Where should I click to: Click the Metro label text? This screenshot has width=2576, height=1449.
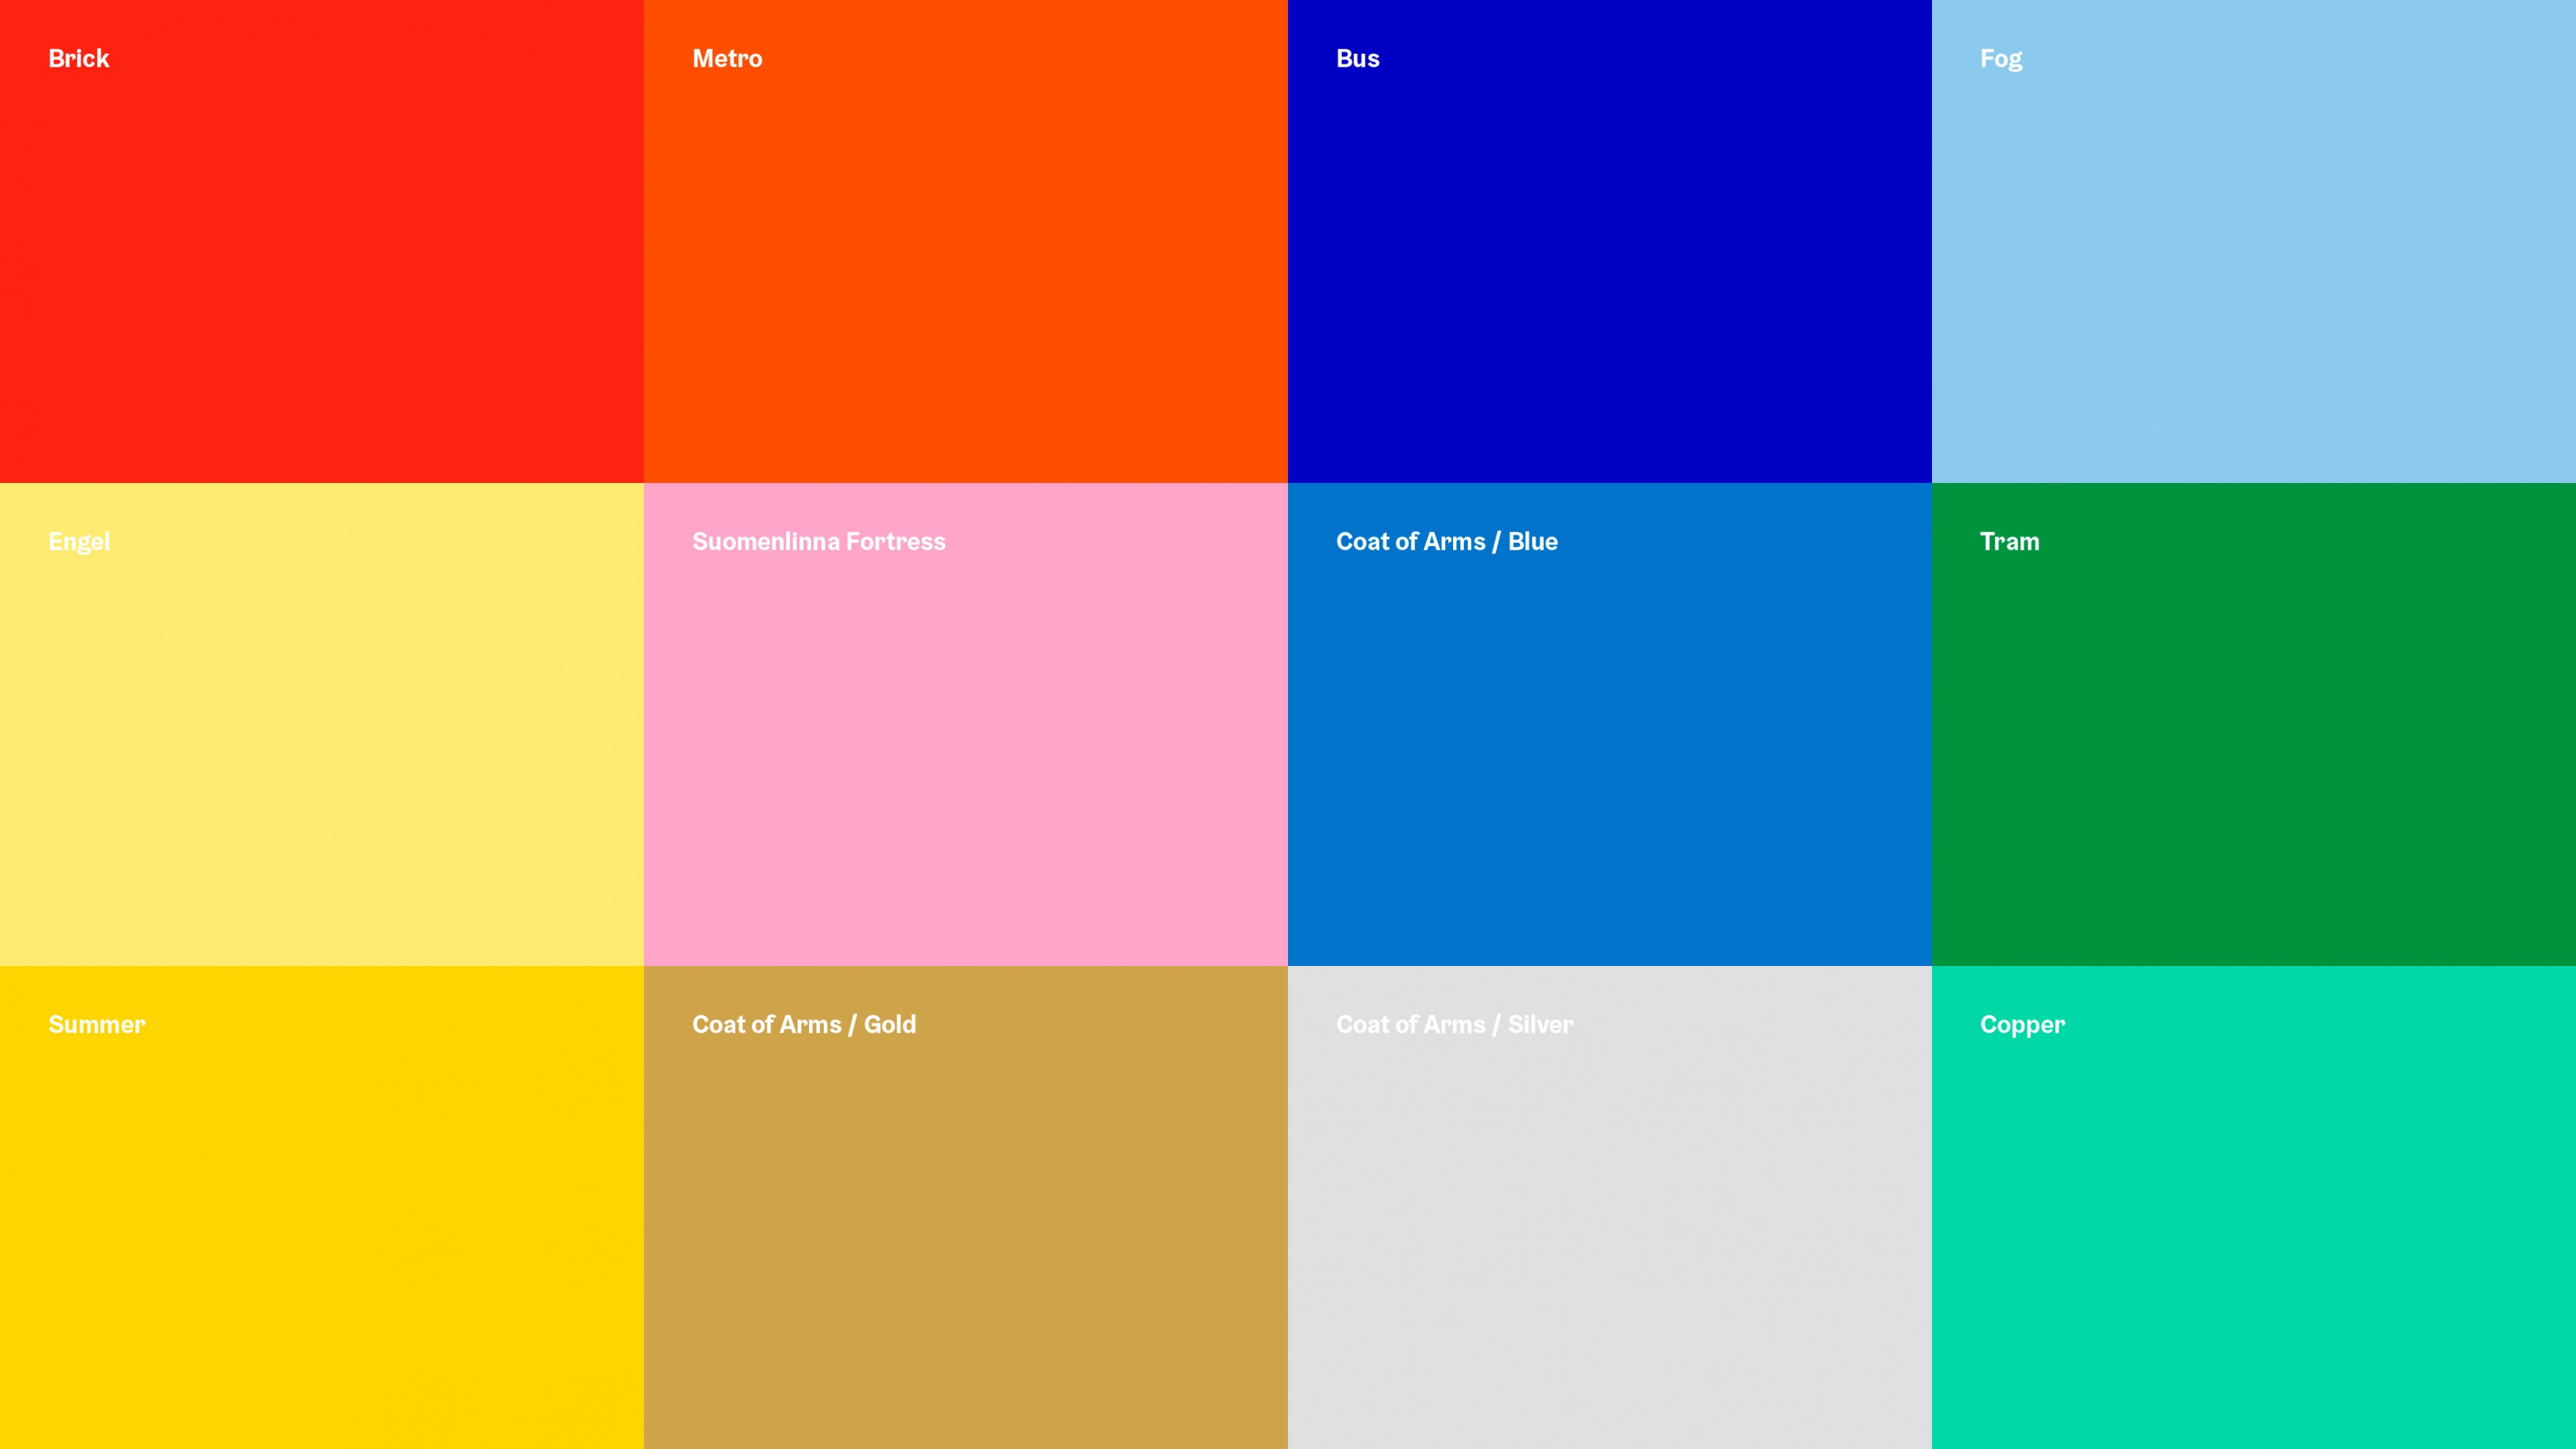click(x=728, y=58)
